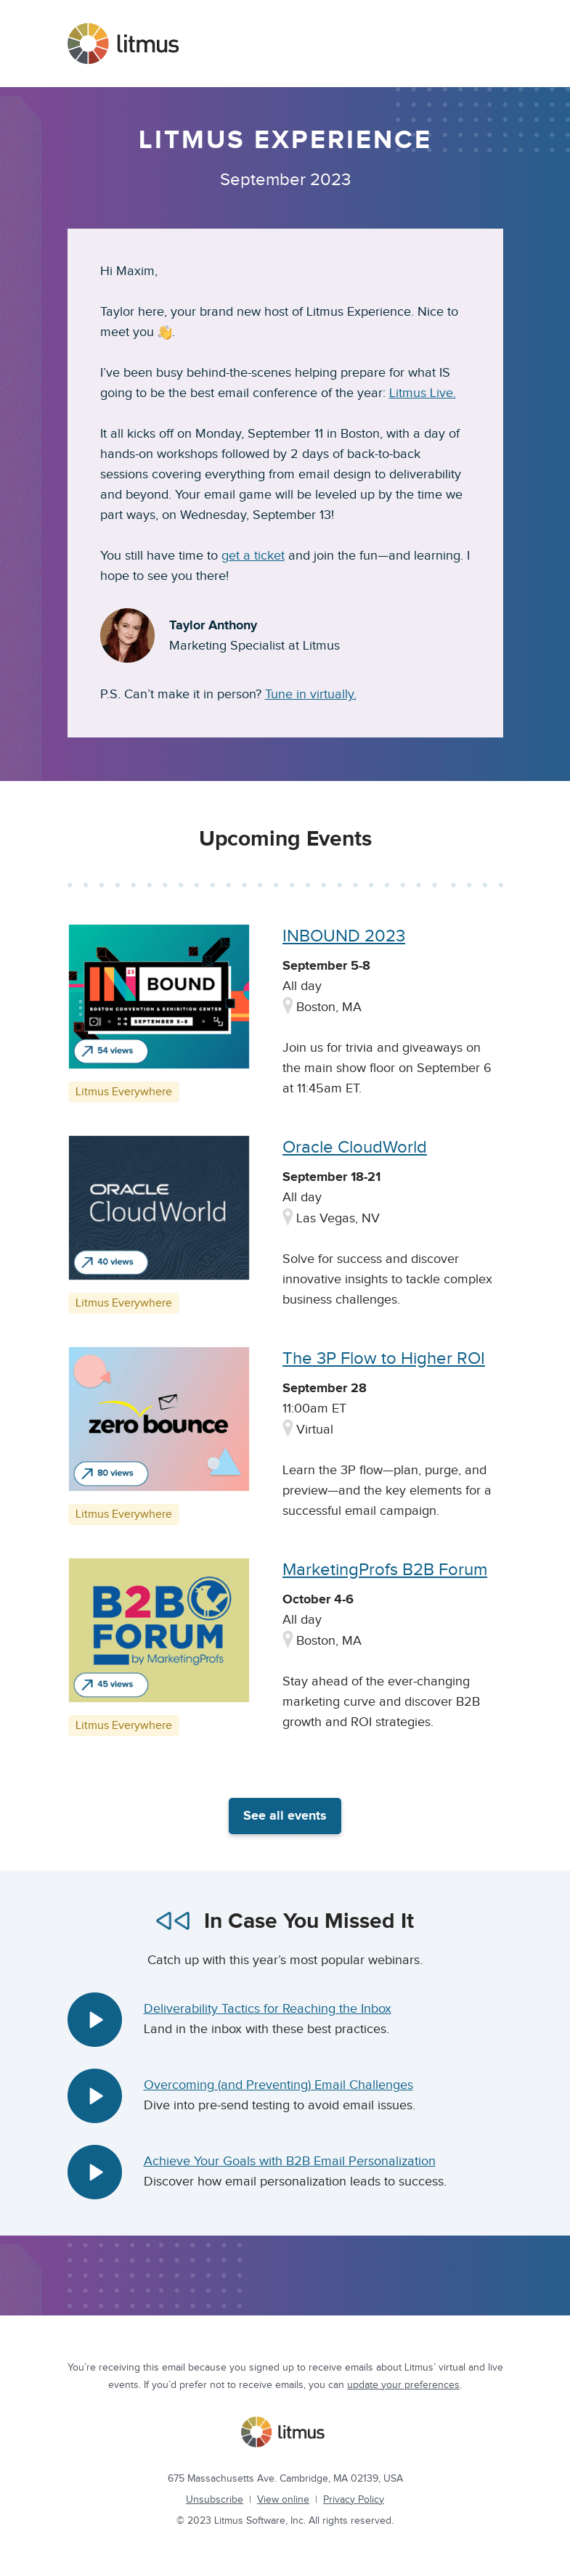This screenshot has height=2576, width=570.
Task: Click the zero bounce banner image
Action: pyautogui.click(x=159, y=1418)
